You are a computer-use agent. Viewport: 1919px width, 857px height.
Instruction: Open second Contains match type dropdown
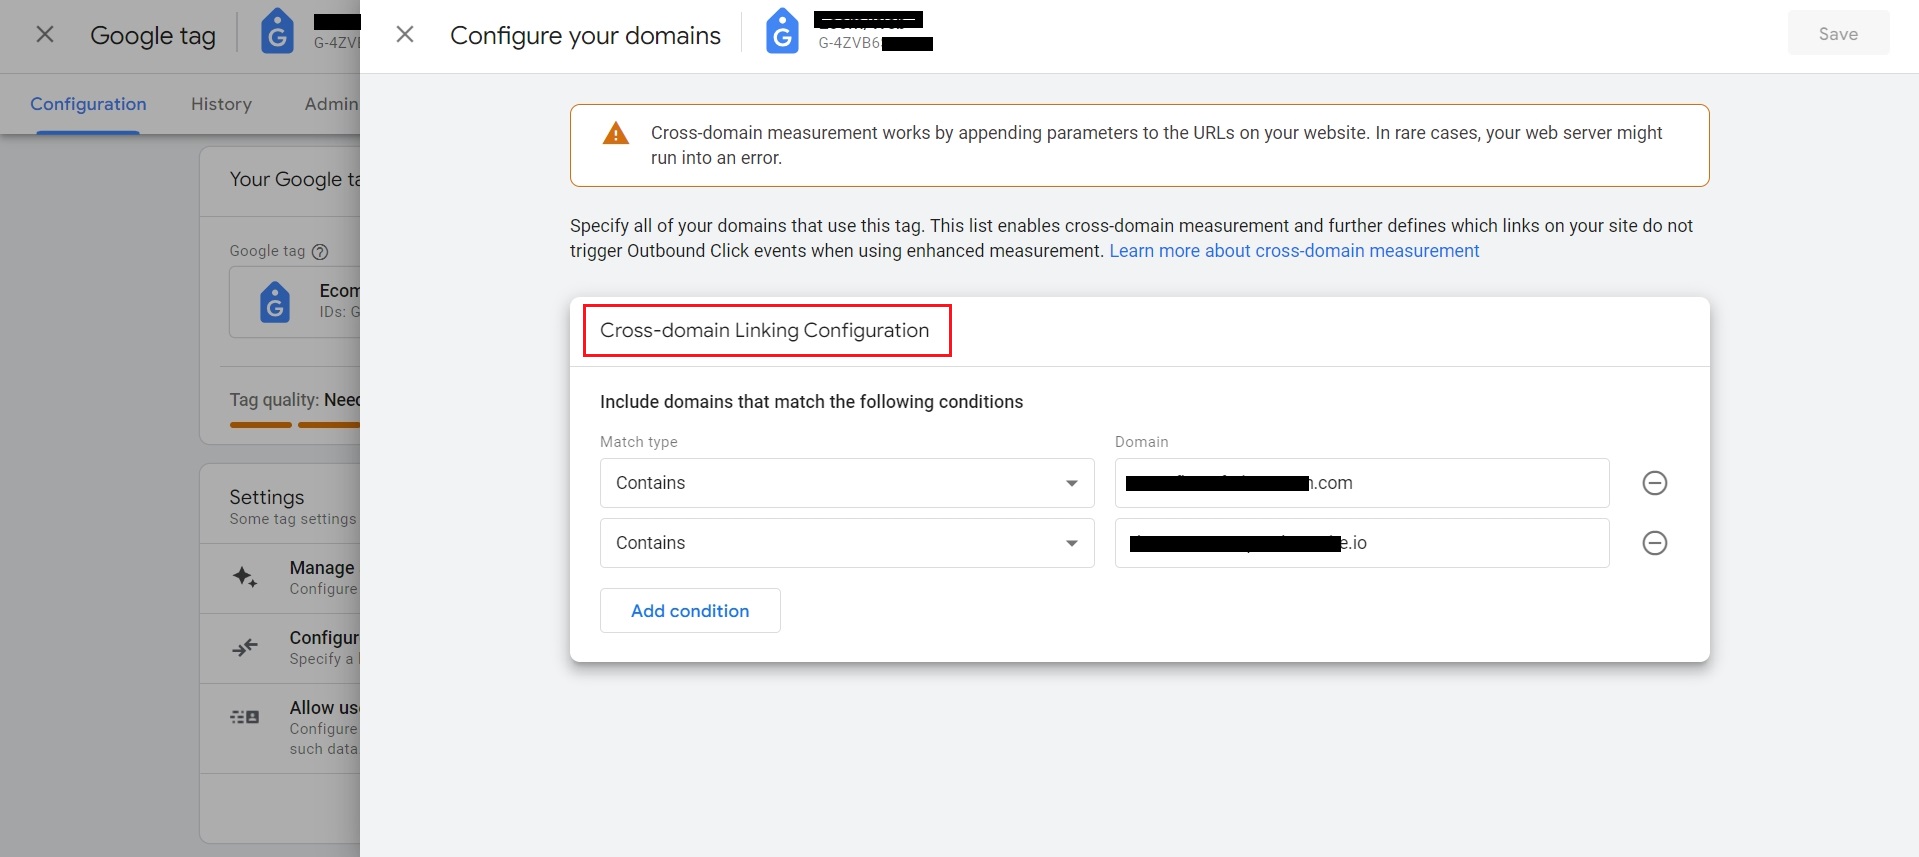(847, 543)
